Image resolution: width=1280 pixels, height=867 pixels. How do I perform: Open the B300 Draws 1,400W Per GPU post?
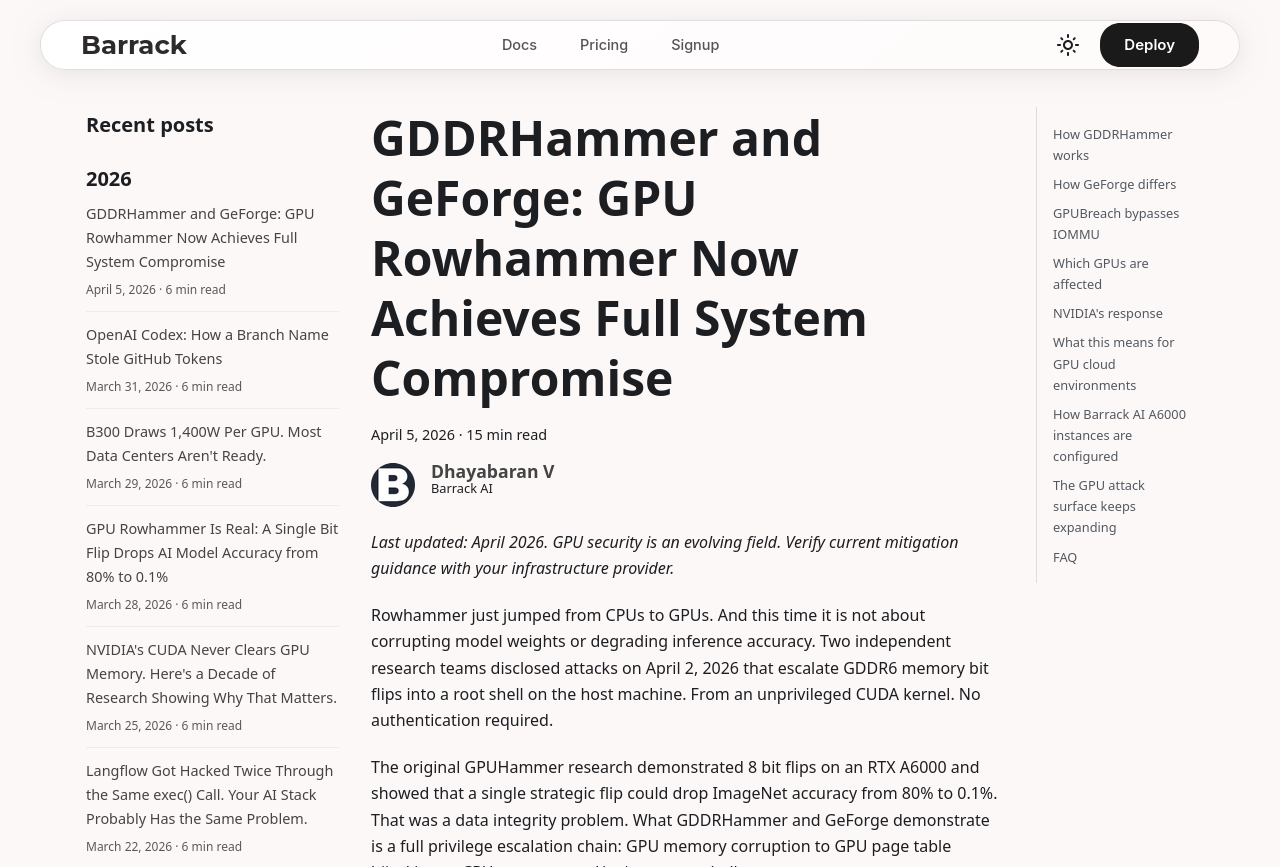pyautogui.click(x=203, y=444)
